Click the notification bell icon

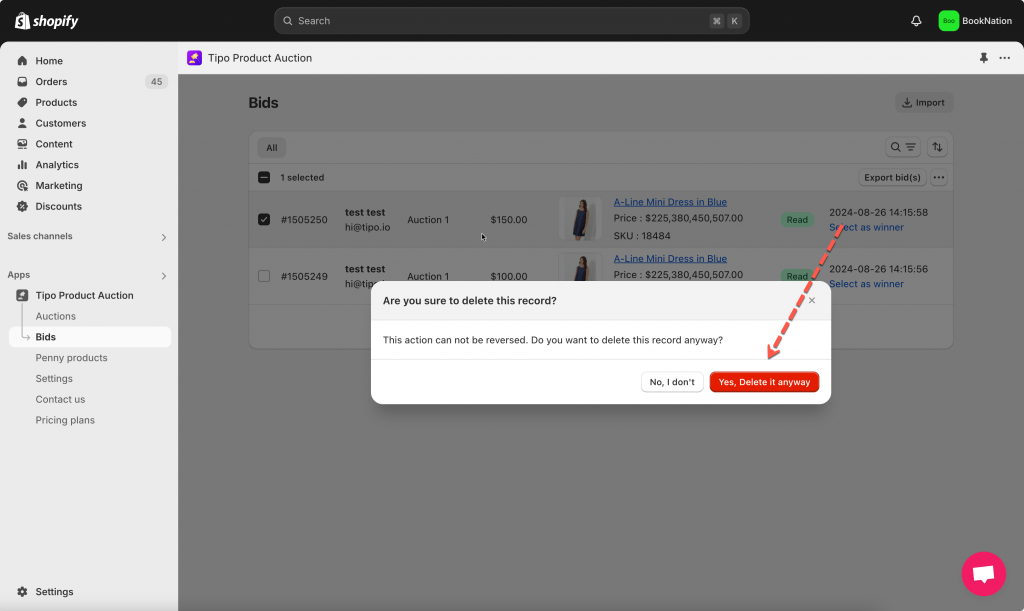click(916, 21)
